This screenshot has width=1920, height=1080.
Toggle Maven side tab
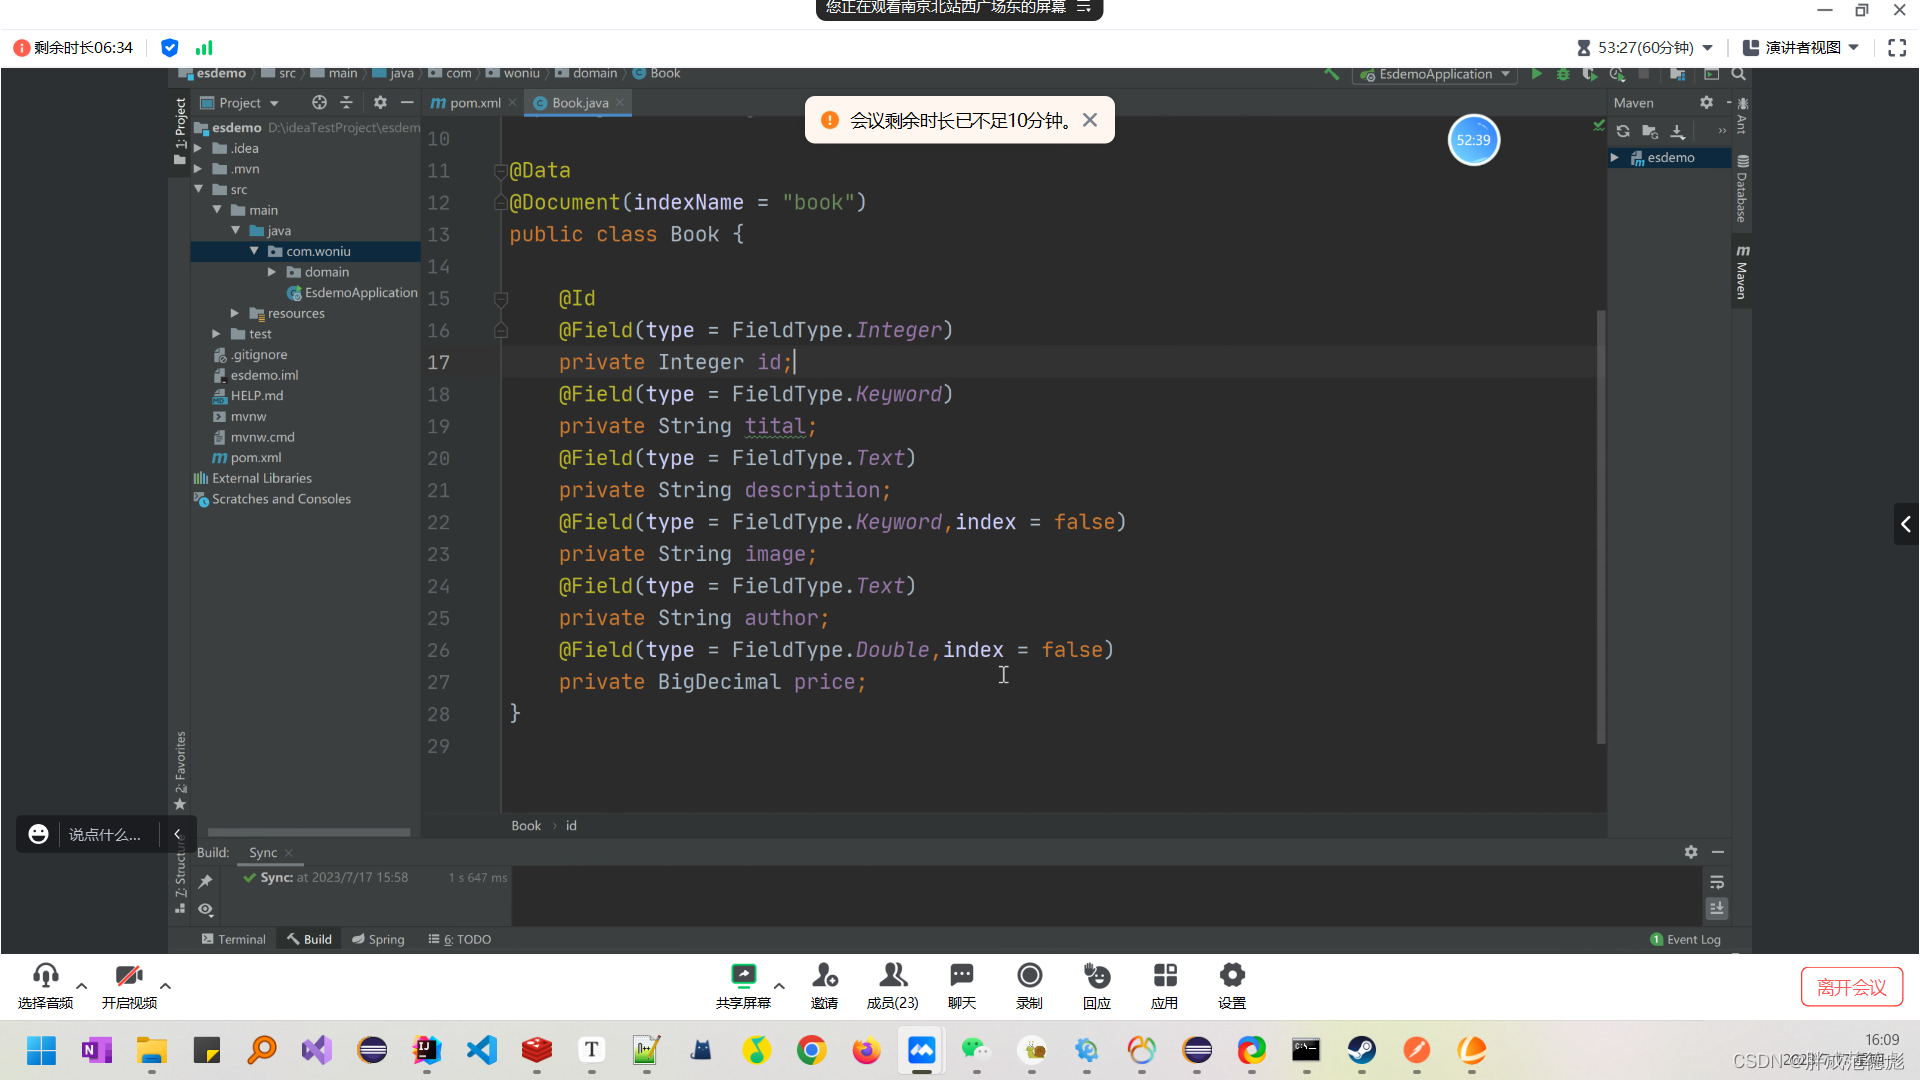pyautogui.click(x=1742, y=272)
